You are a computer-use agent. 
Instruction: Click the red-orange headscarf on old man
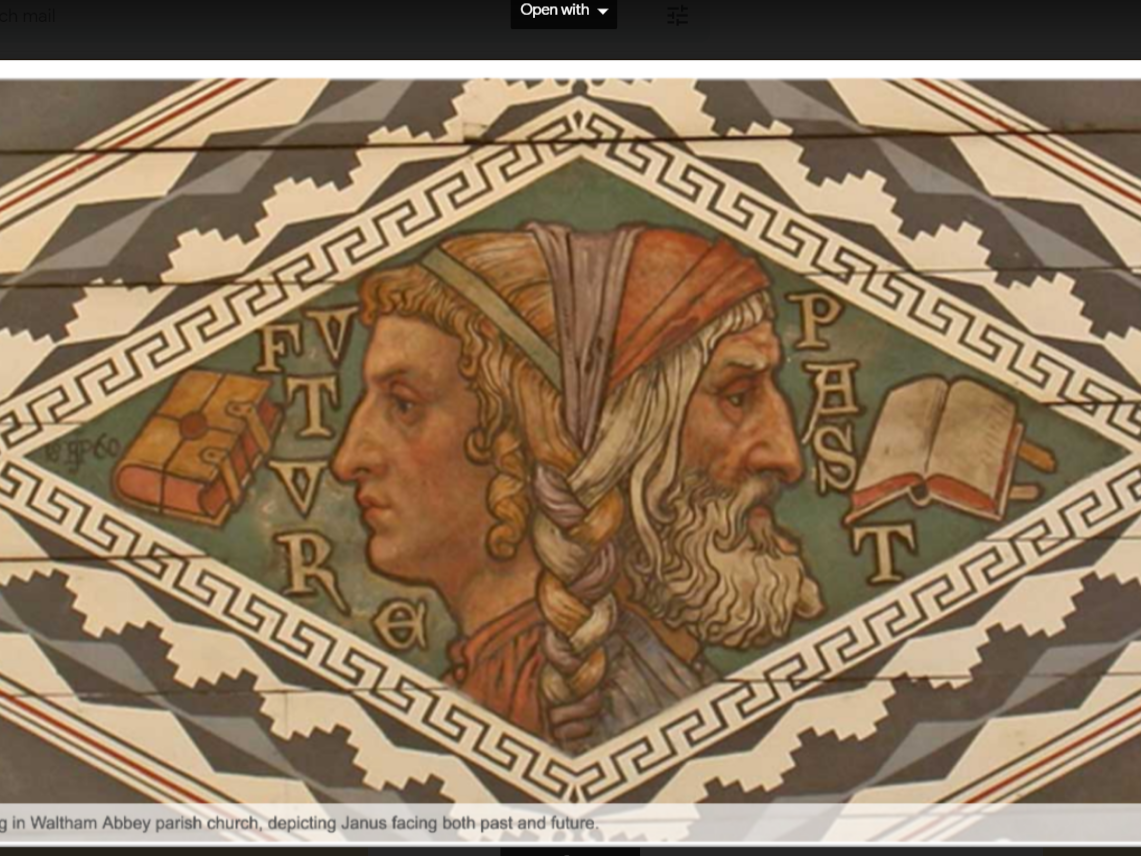(680, 290)
